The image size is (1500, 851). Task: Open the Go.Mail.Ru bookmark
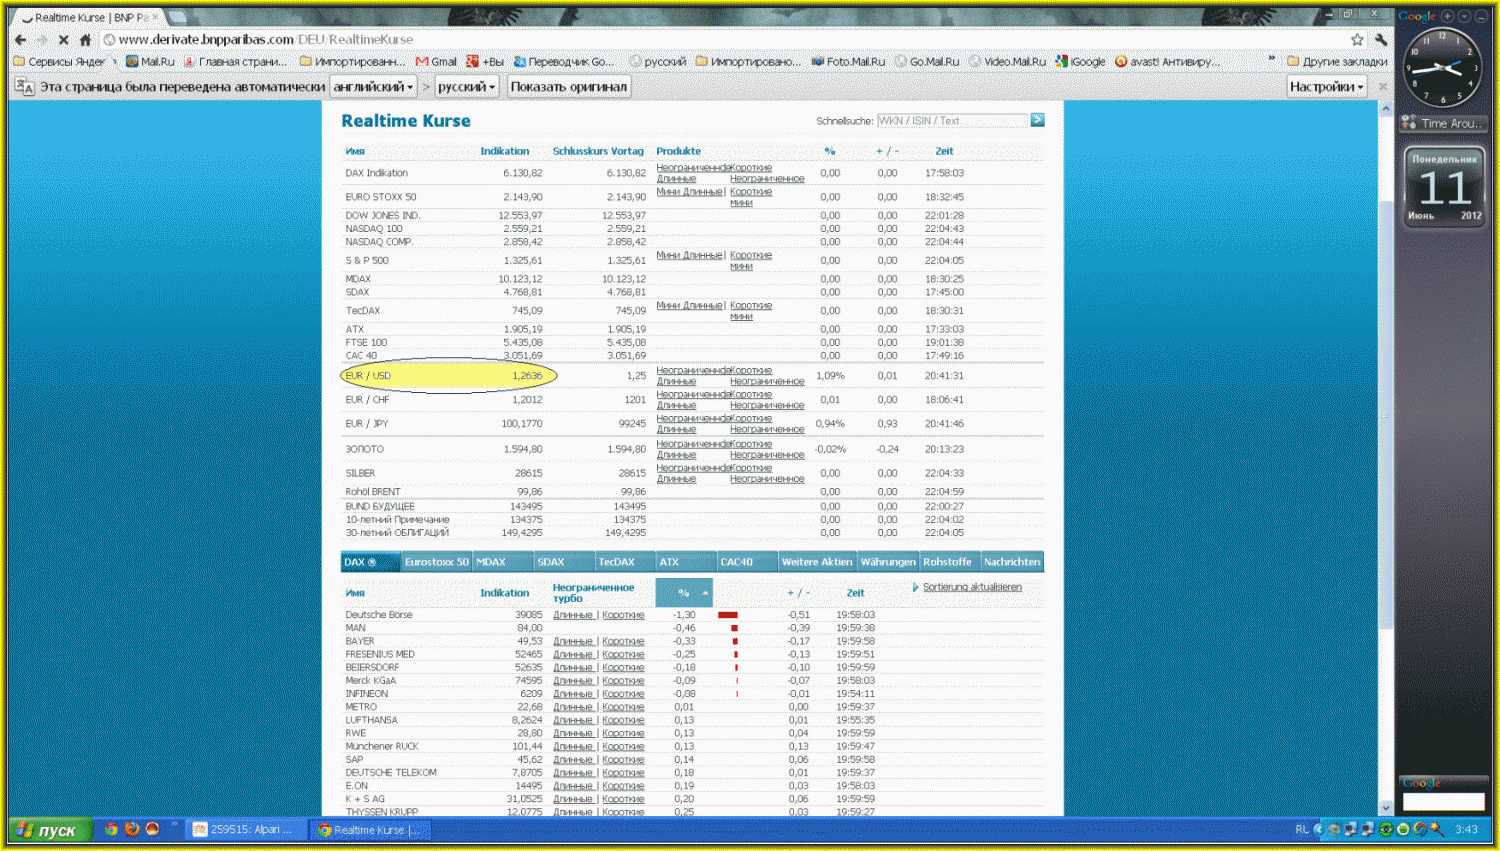(x=927, y=62)
